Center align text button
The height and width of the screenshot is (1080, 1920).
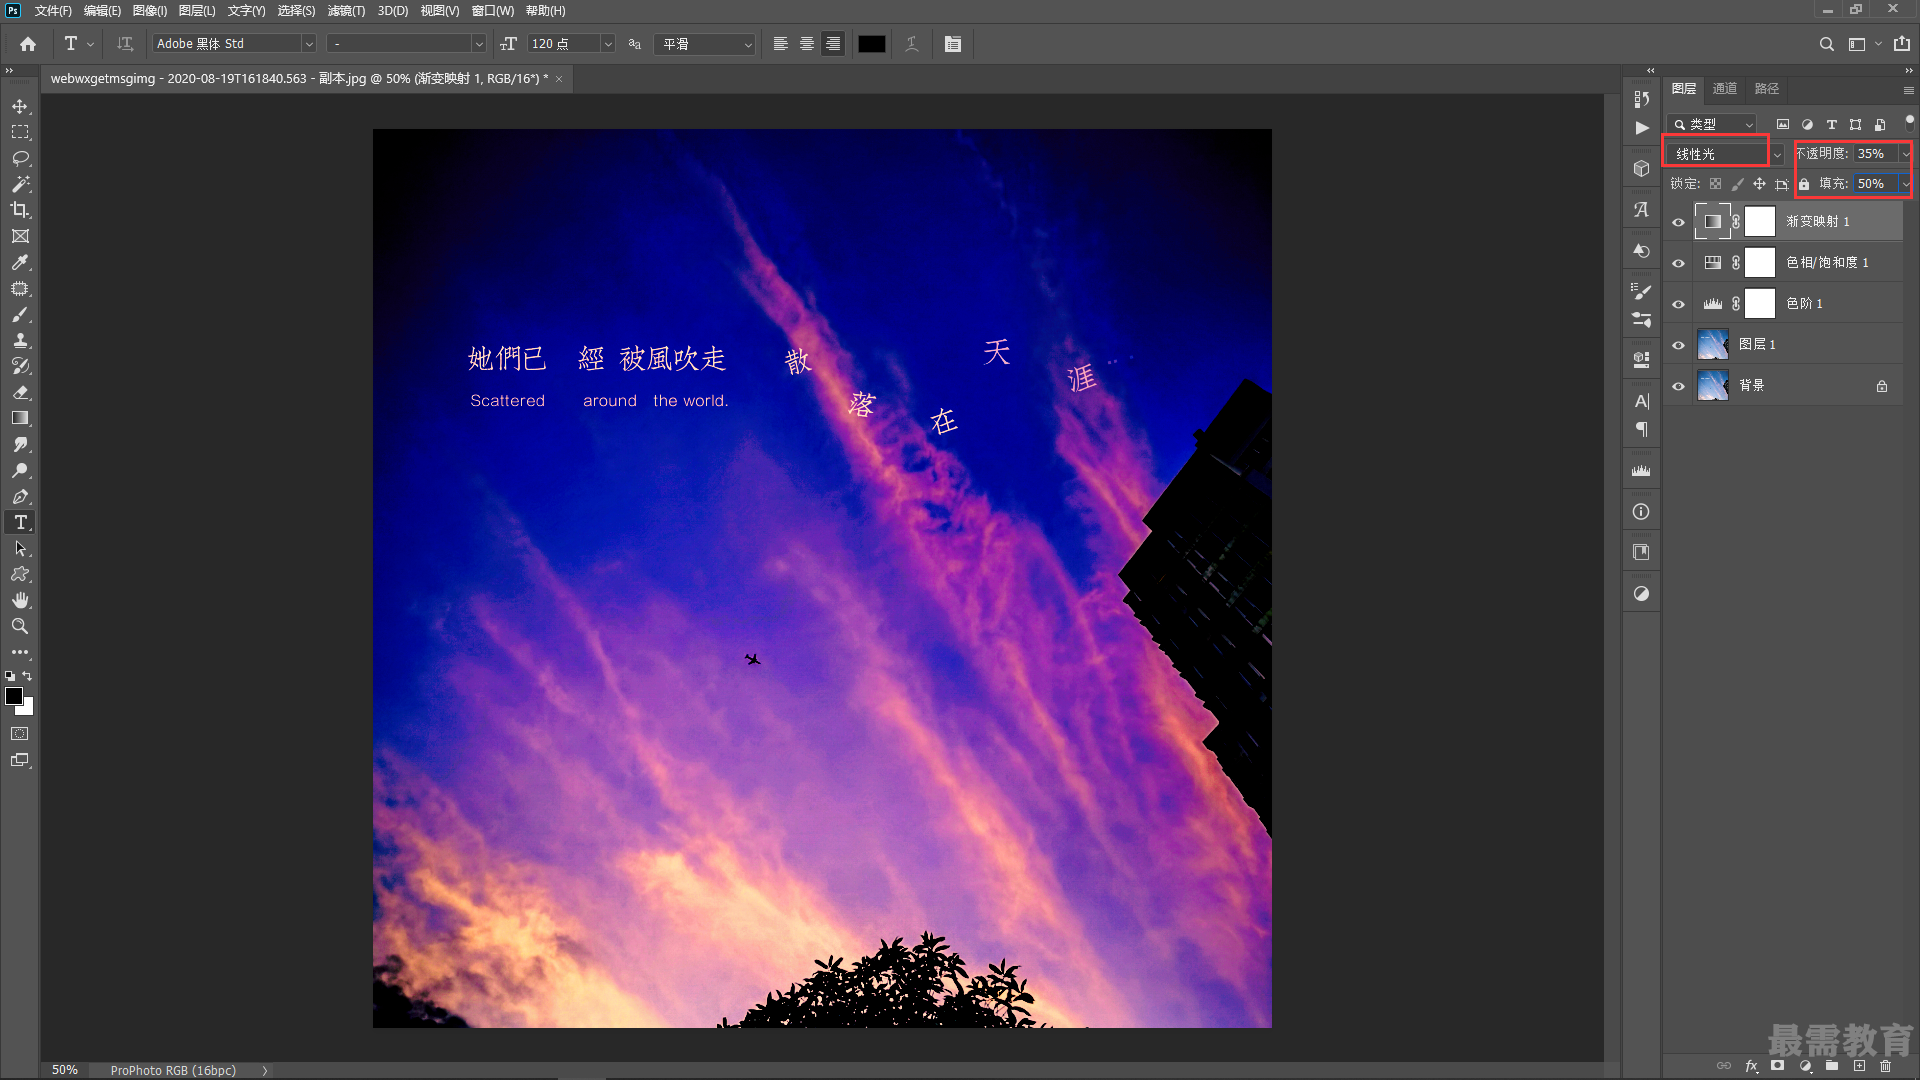point(807,44)
